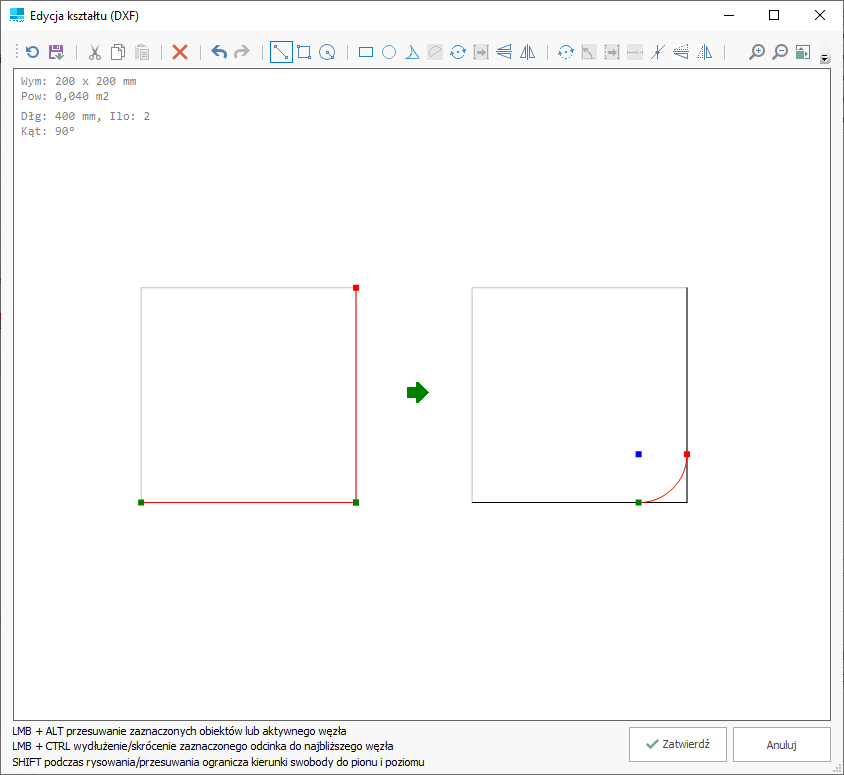
Task: Select the green node at bottom-right of left square
Action: pos(356,502)
